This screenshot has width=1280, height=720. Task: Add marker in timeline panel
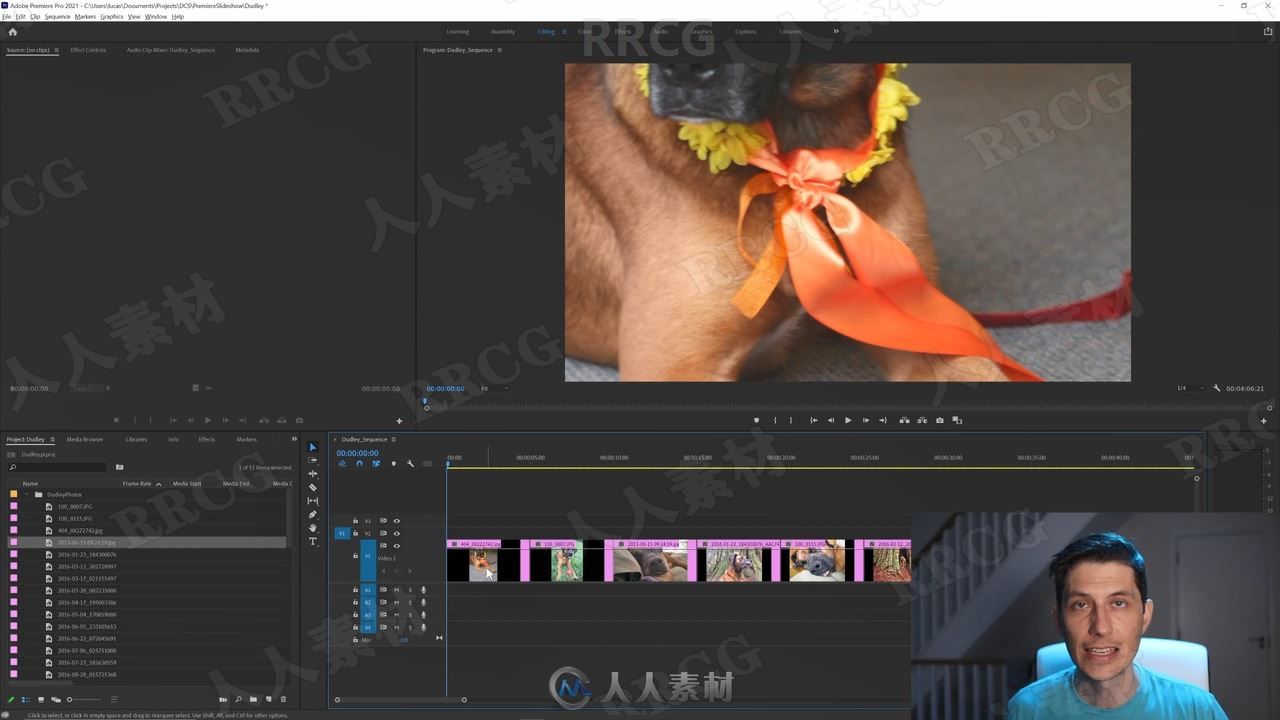click(393, 463)
